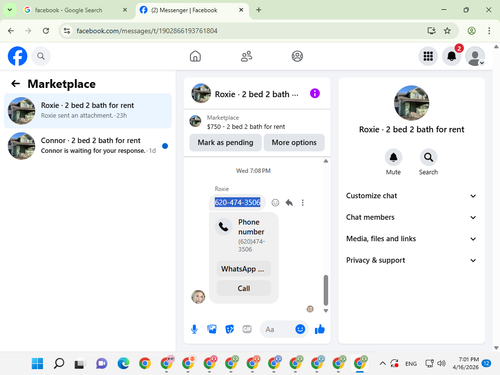Close the facebook - Google Search tab
Screen dimensions: 500x375
(x=125, y=10)
